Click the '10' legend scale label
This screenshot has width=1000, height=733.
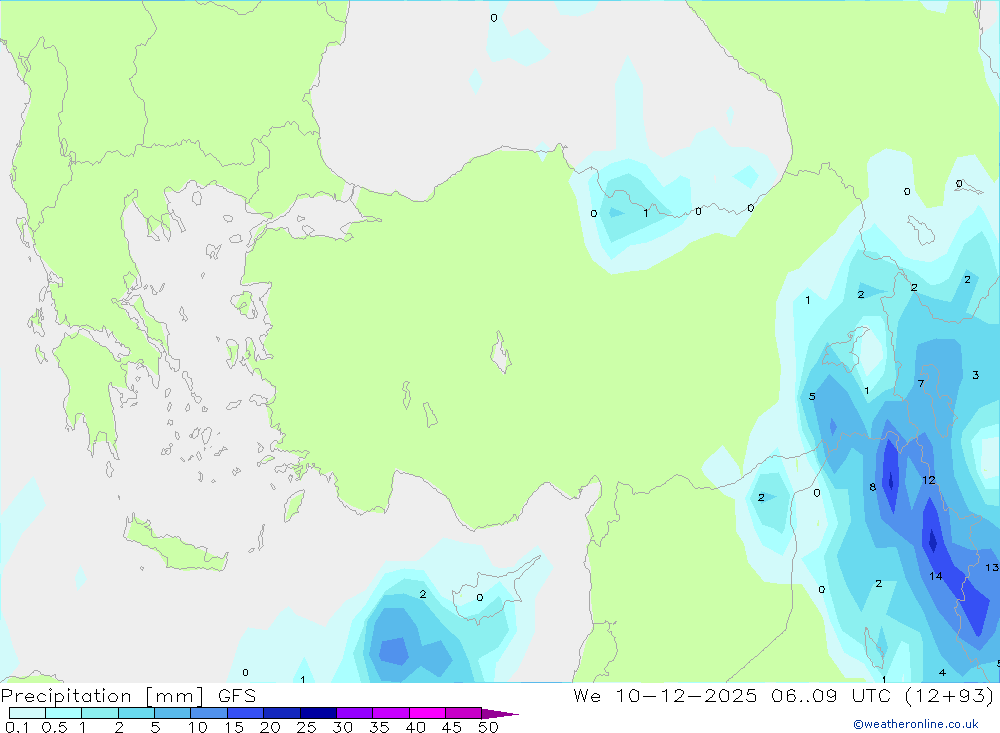(x=198, y=727)
